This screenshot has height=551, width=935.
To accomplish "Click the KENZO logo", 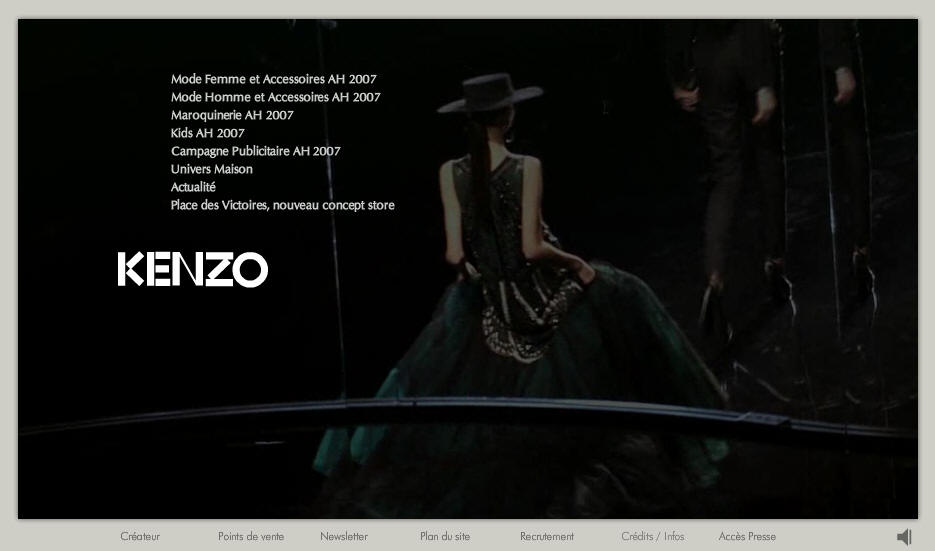I will click(x=193, y=270).
